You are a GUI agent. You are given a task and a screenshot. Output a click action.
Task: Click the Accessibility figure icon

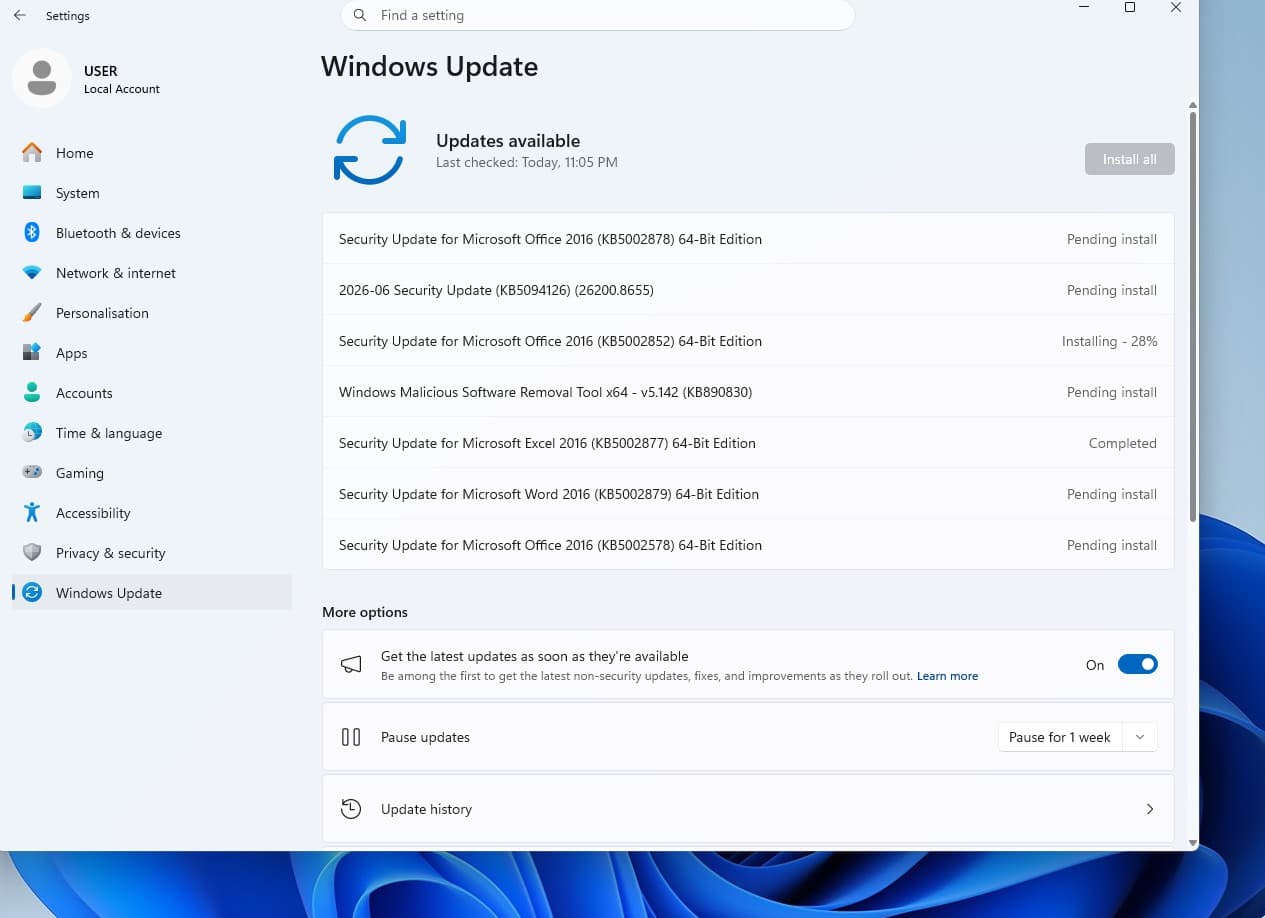(32, 513)
